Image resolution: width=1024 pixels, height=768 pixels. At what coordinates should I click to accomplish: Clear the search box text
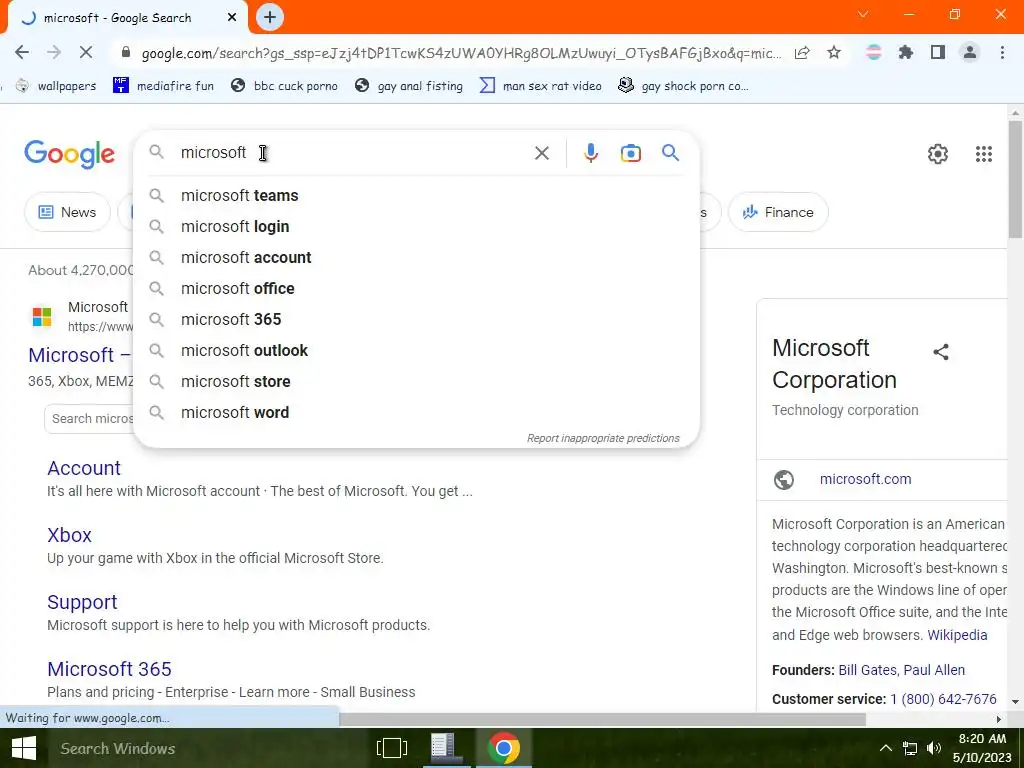pos(542,153)
